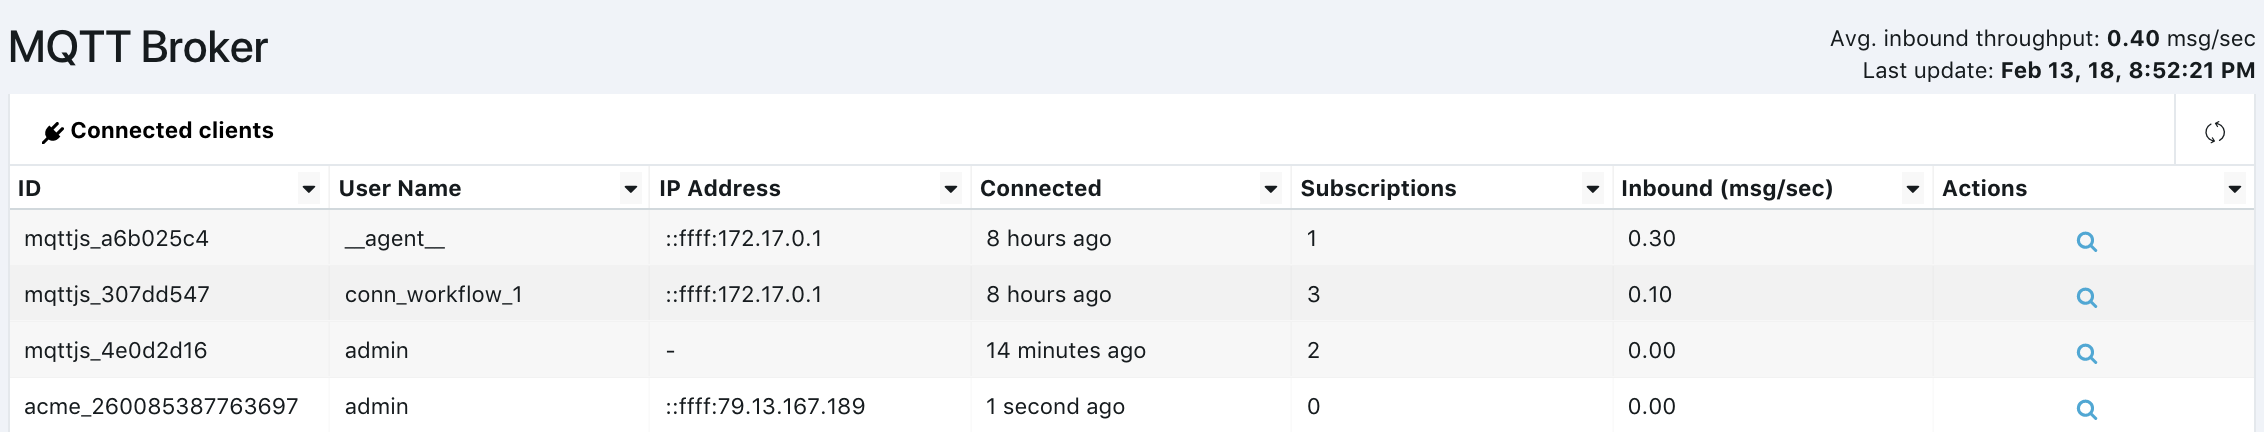The image size is (2264, 432).
Task: Click the magnifier icon for mqttjs_a6b025c4
Action: pyautogui.click(x=2087, y=241)
